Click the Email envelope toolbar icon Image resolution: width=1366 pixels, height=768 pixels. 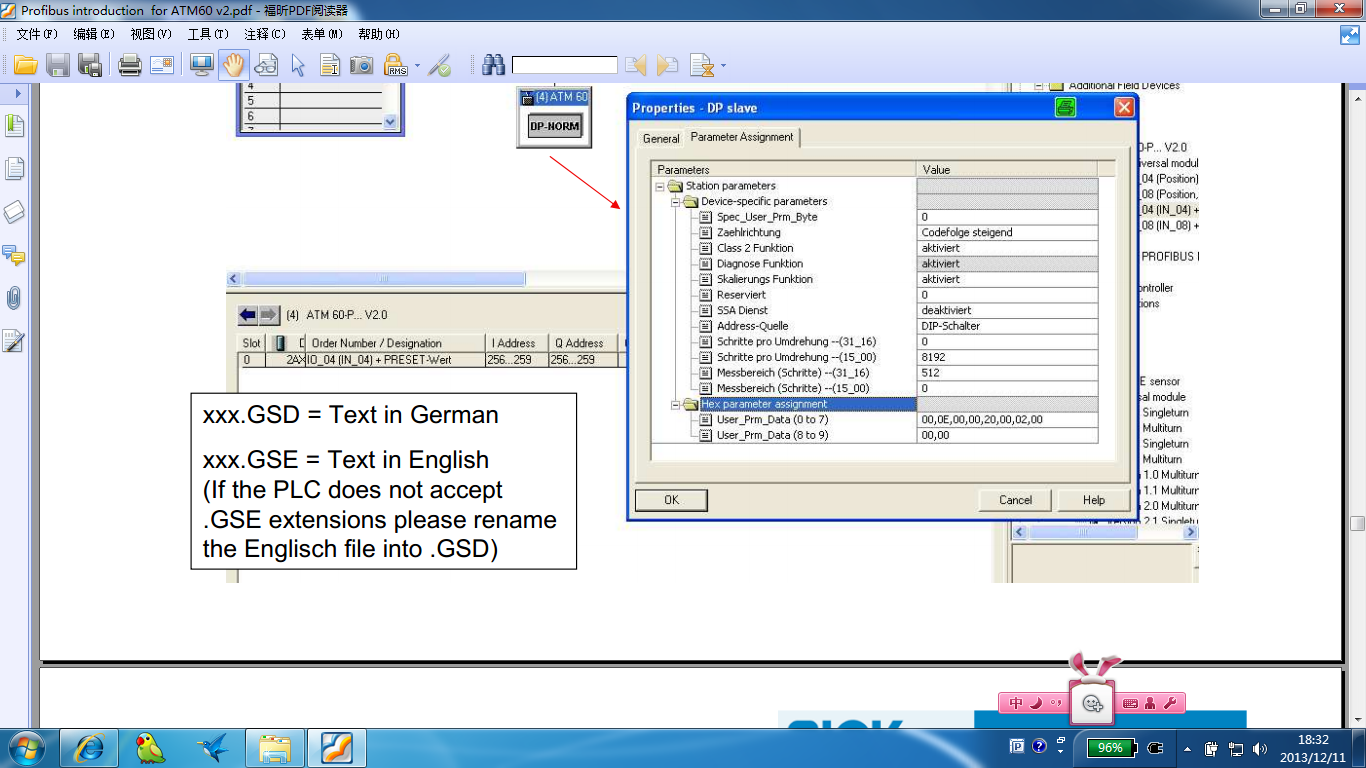(x=162, y=66)
